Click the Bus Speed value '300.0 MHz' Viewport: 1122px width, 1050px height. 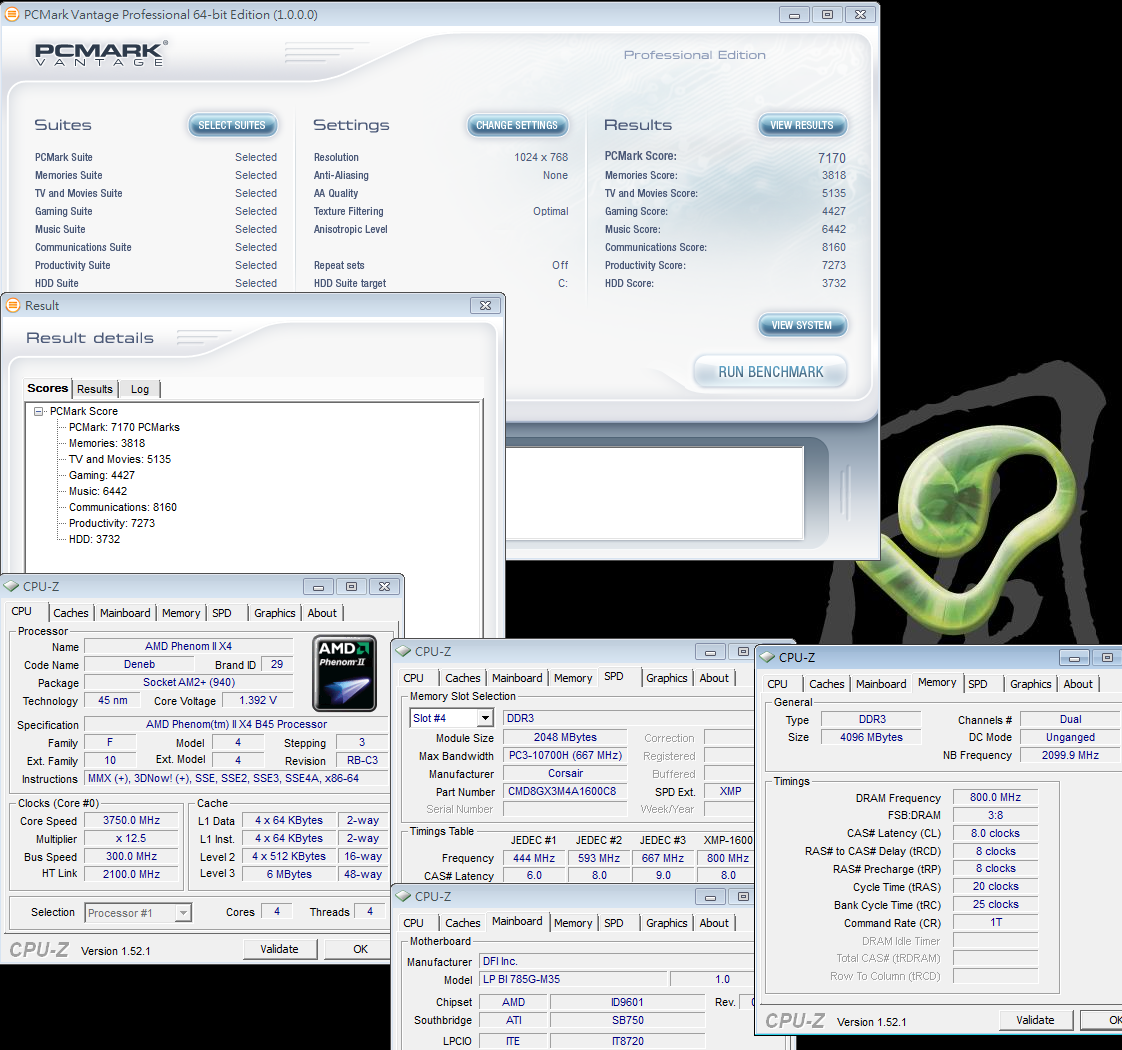(131, 856)
